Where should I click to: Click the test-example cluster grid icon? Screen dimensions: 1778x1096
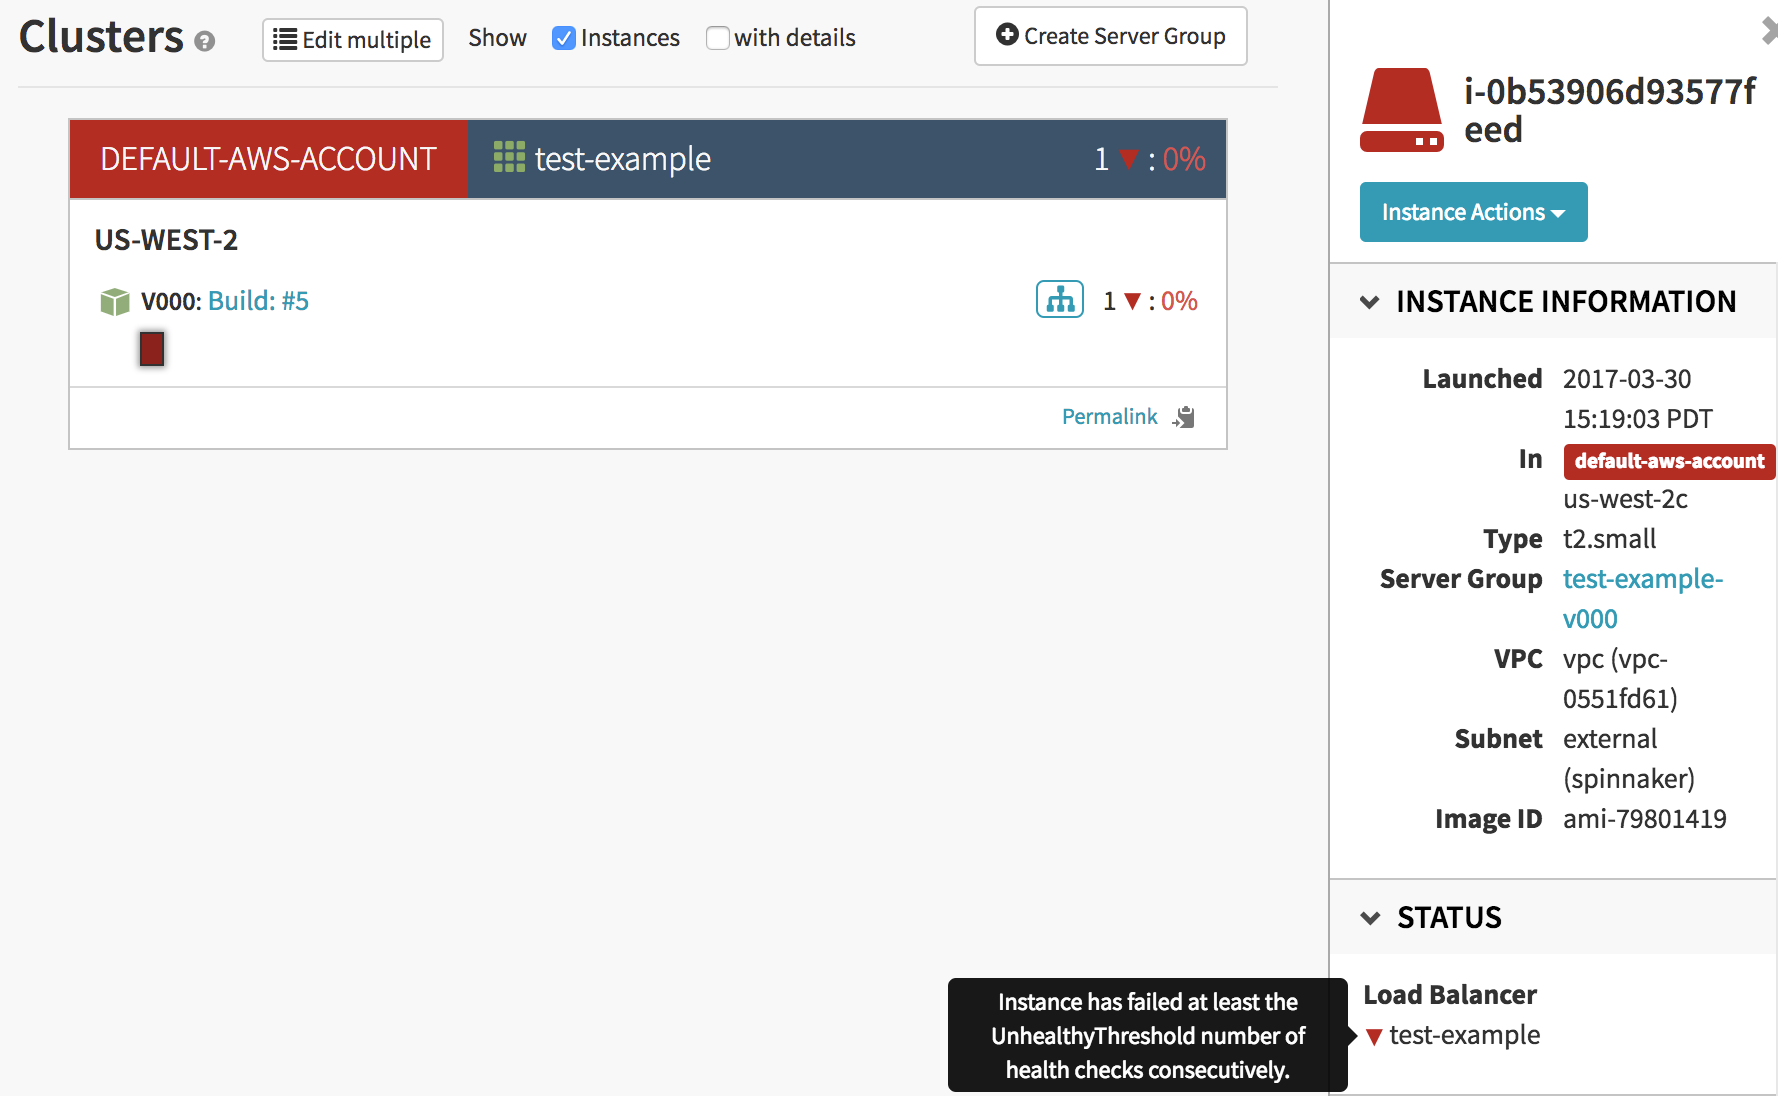point(509,157)
